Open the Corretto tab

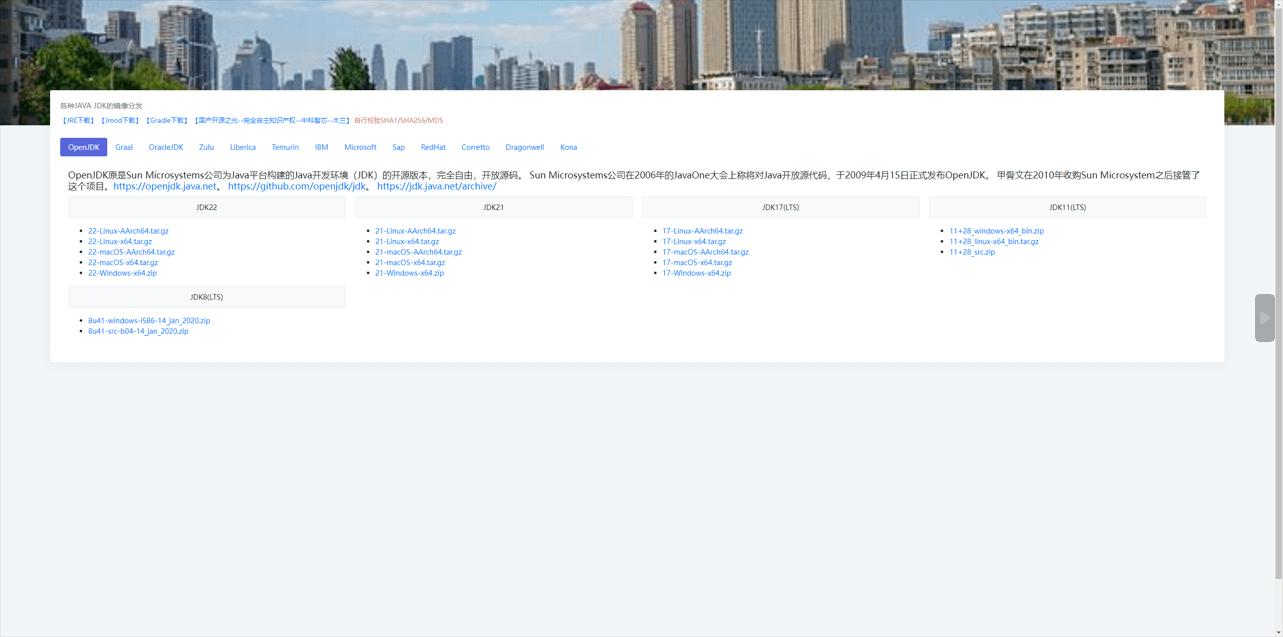coord(475,147)
